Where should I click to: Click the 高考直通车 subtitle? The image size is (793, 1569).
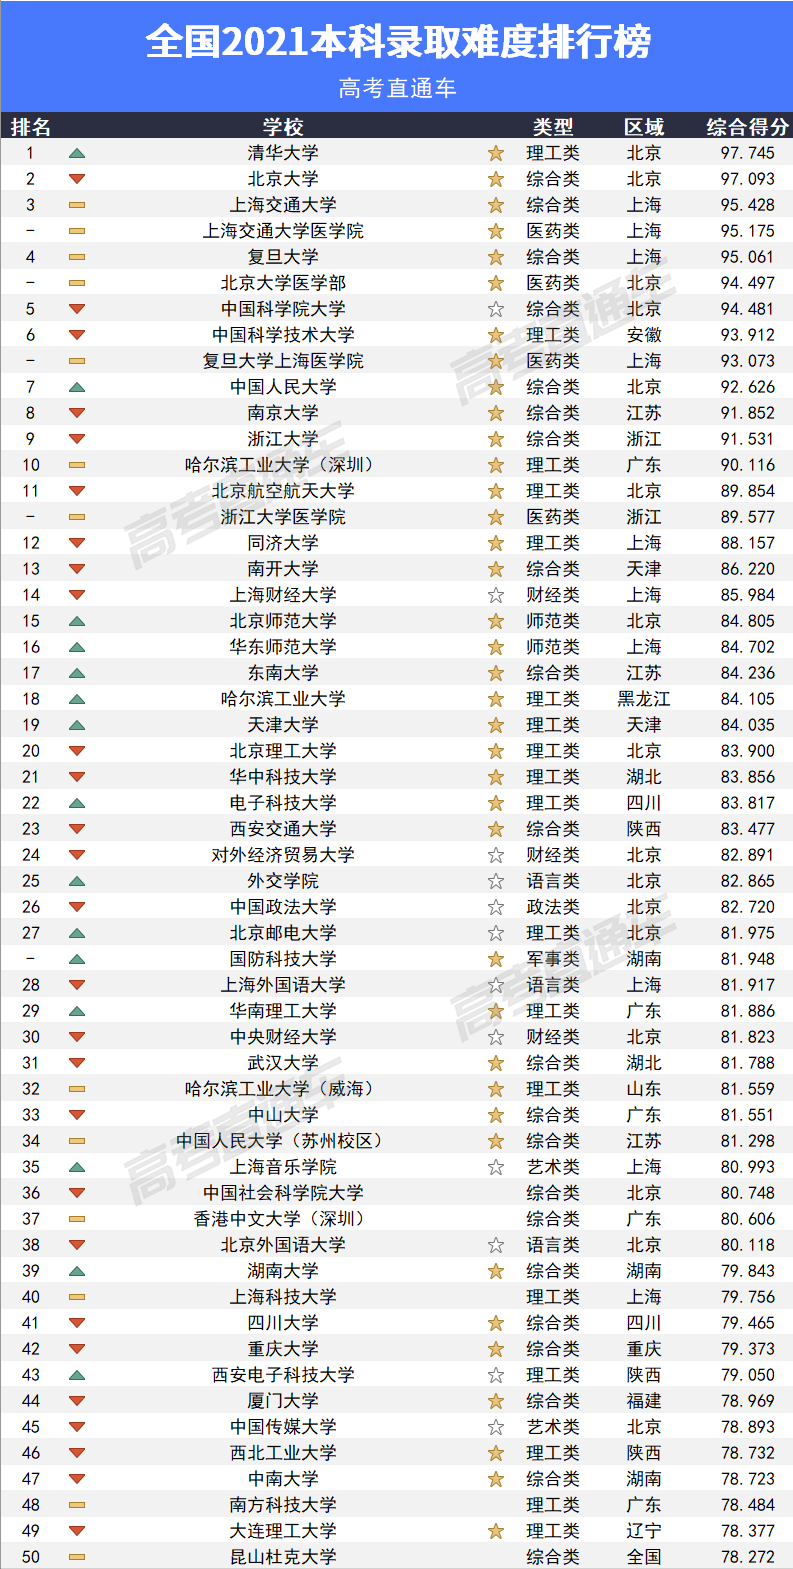pos(397,88)
